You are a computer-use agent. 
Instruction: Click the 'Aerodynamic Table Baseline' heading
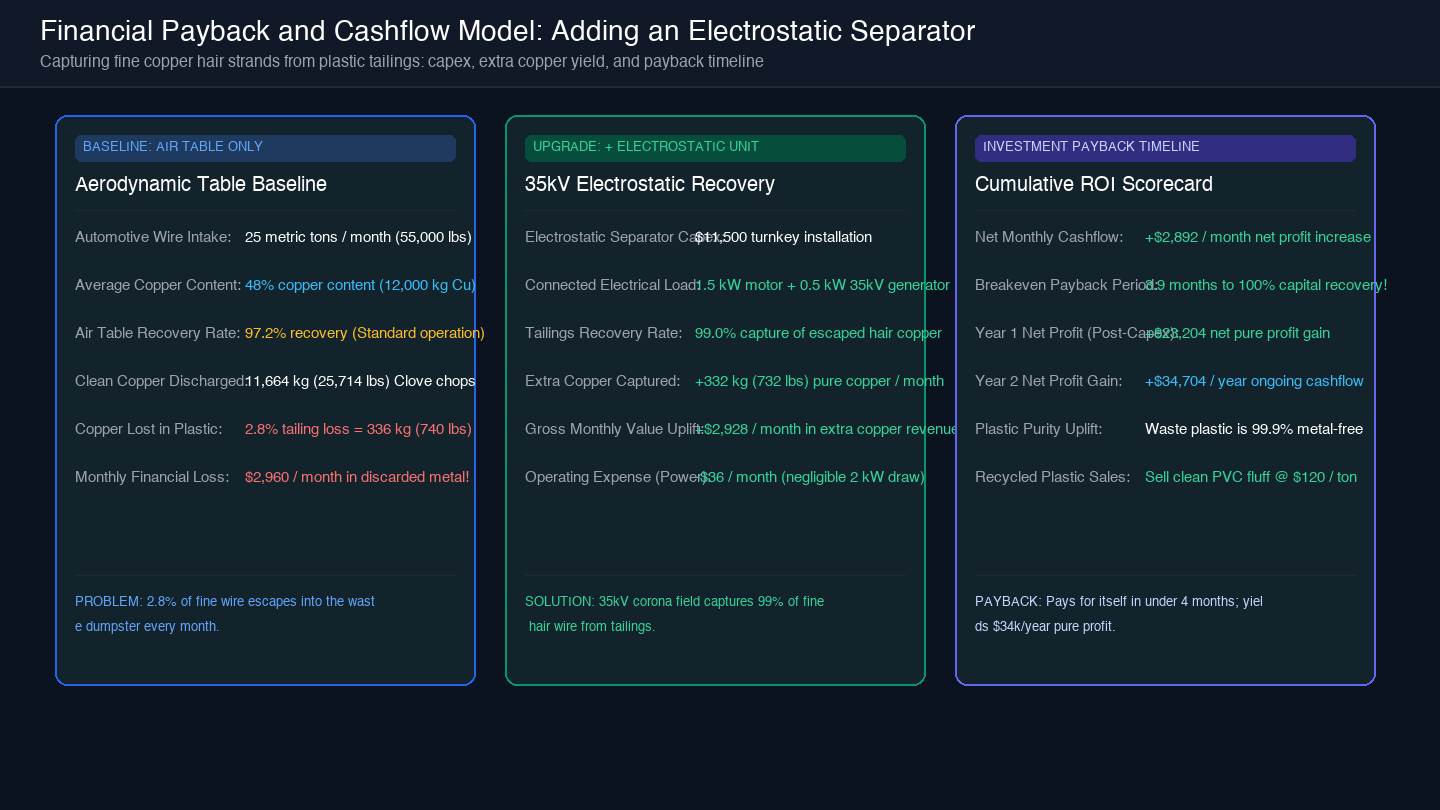[x=201, y=184]
